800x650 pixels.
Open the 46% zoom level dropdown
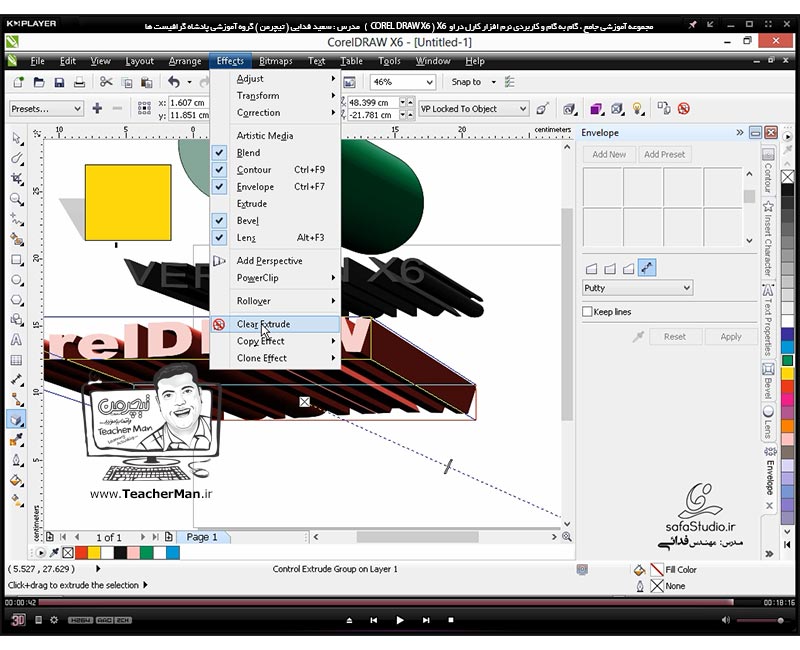tap(403, 82)
